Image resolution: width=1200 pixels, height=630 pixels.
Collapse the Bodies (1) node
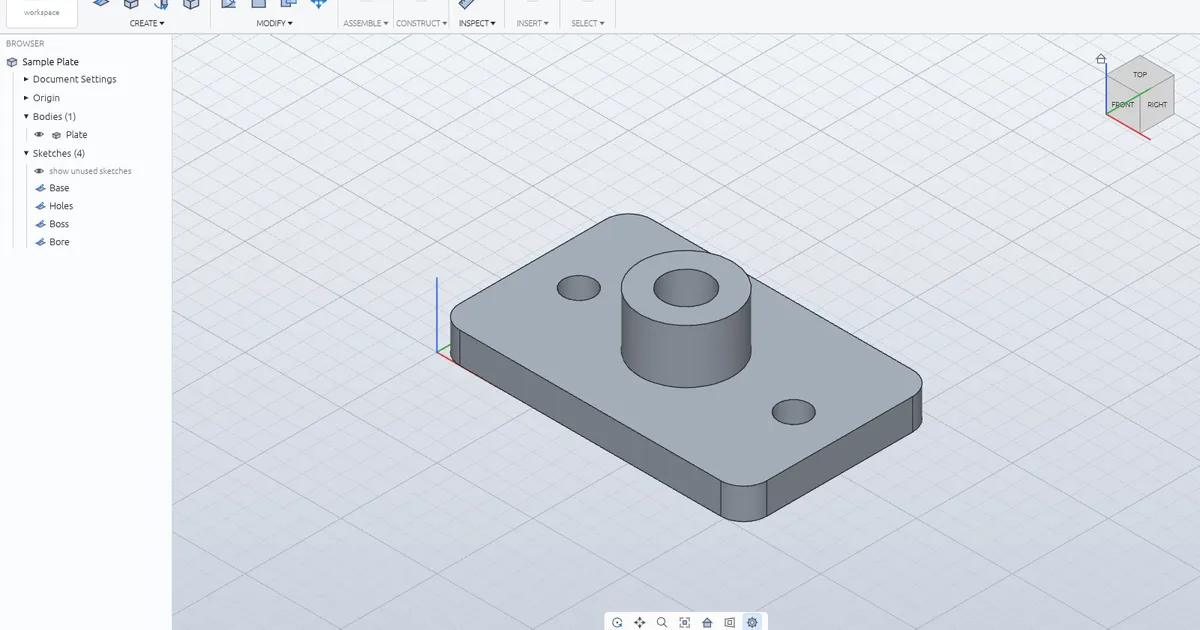[x=26, y=117]
